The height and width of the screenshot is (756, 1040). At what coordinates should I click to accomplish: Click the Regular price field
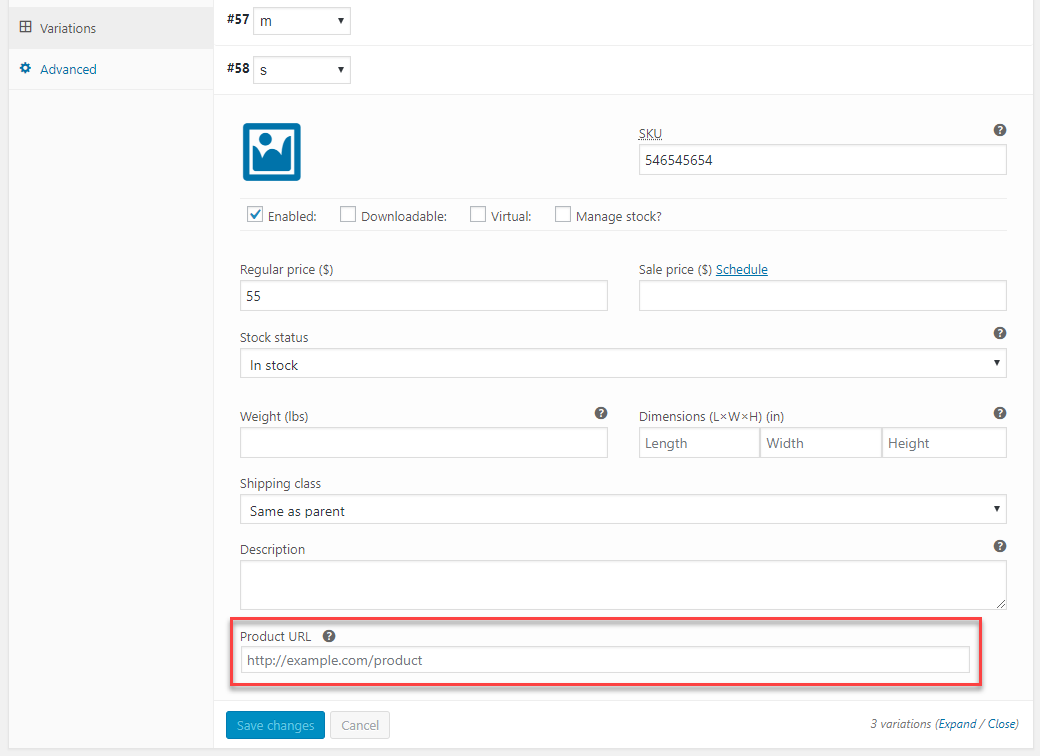point(424,296)
